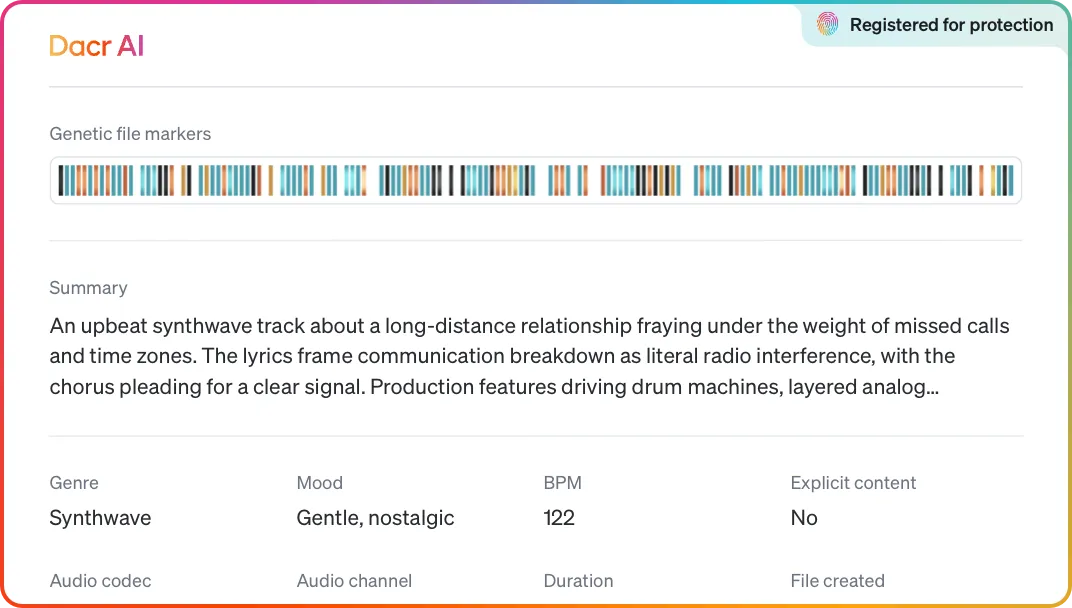Click the Summary section heading
The image size is (1072, 608).
[x=88, y=288]
